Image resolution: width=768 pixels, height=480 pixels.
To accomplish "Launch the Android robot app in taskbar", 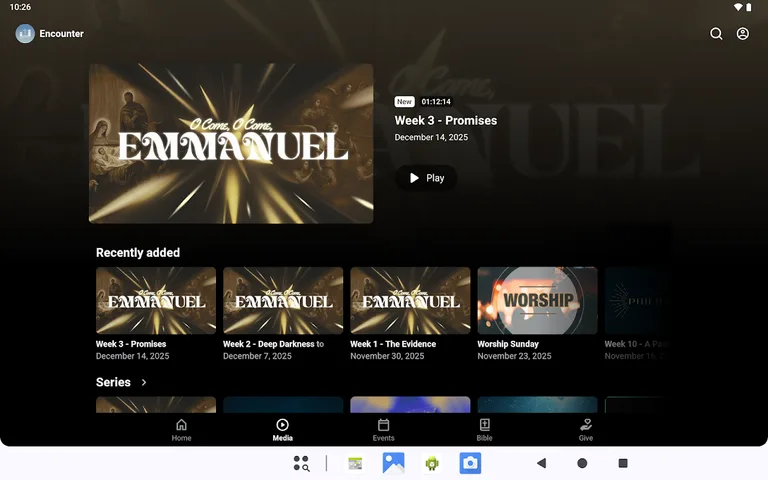I will 432,463.
